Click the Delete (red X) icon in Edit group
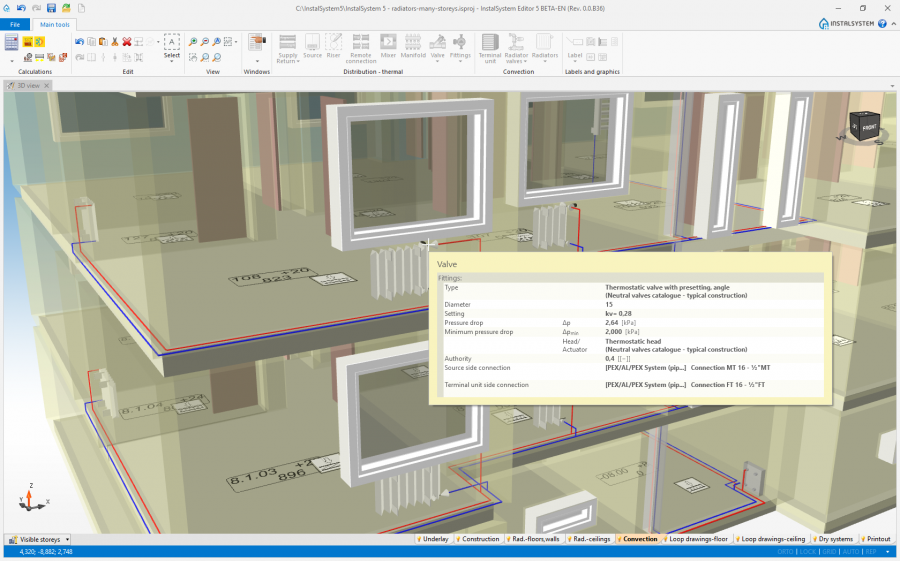The image size is (900, 561). click(127, 41)
